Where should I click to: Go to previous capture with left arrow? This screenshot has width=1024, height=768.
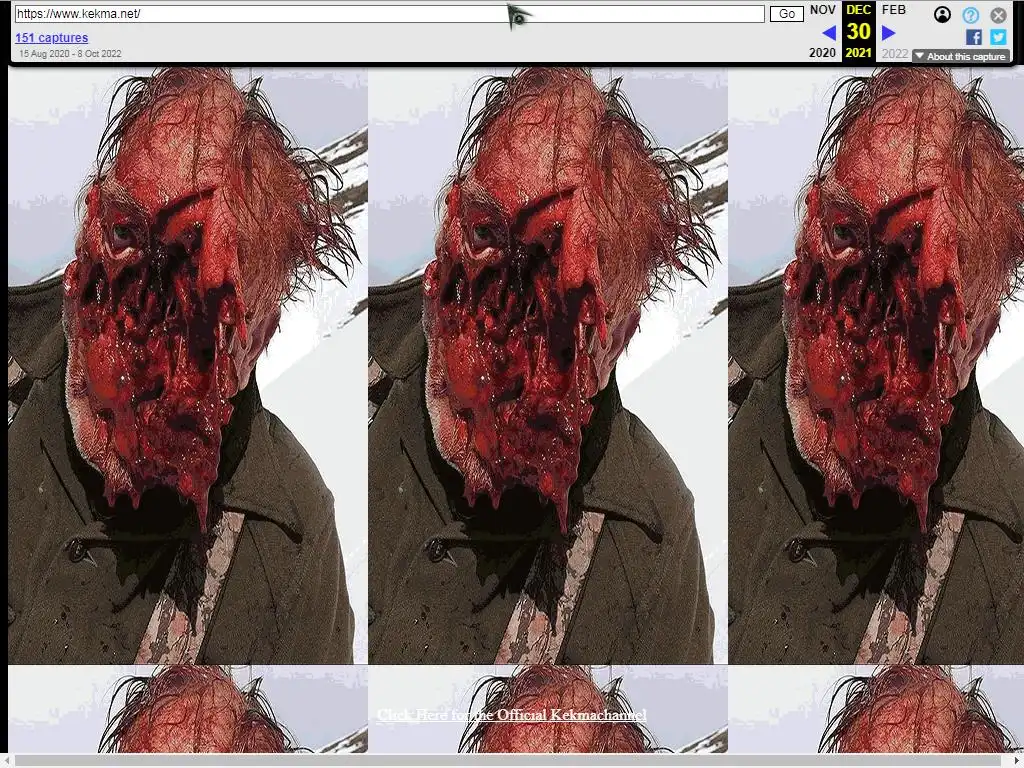[829, 32]
